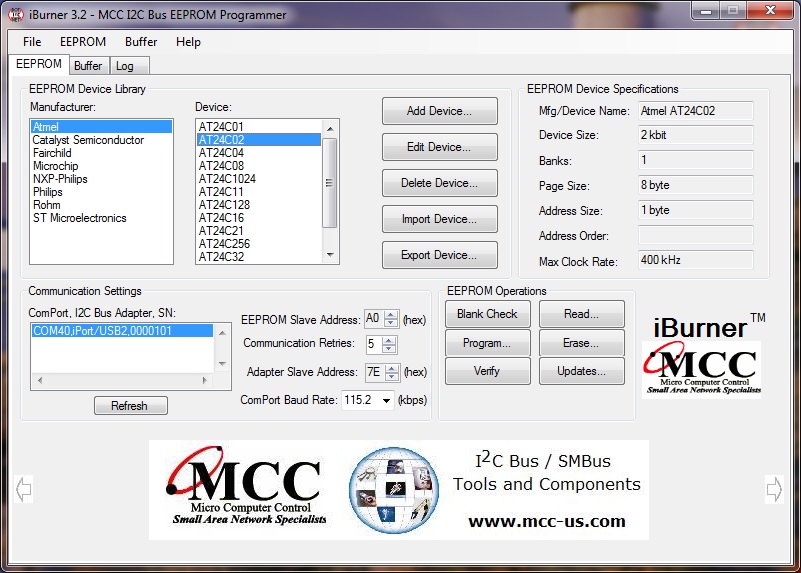Select device AT24C256

[260, 244]
